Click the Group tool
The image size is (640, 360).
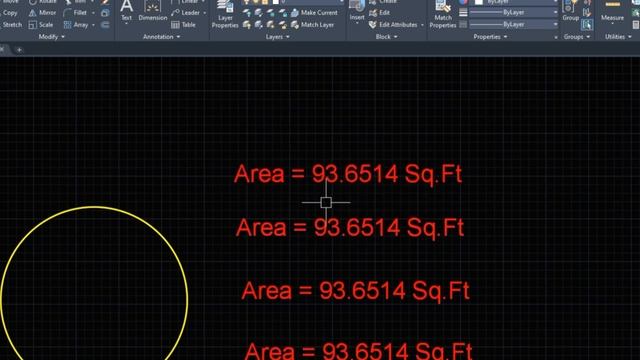pyautogui.click(x=570, y=11)
